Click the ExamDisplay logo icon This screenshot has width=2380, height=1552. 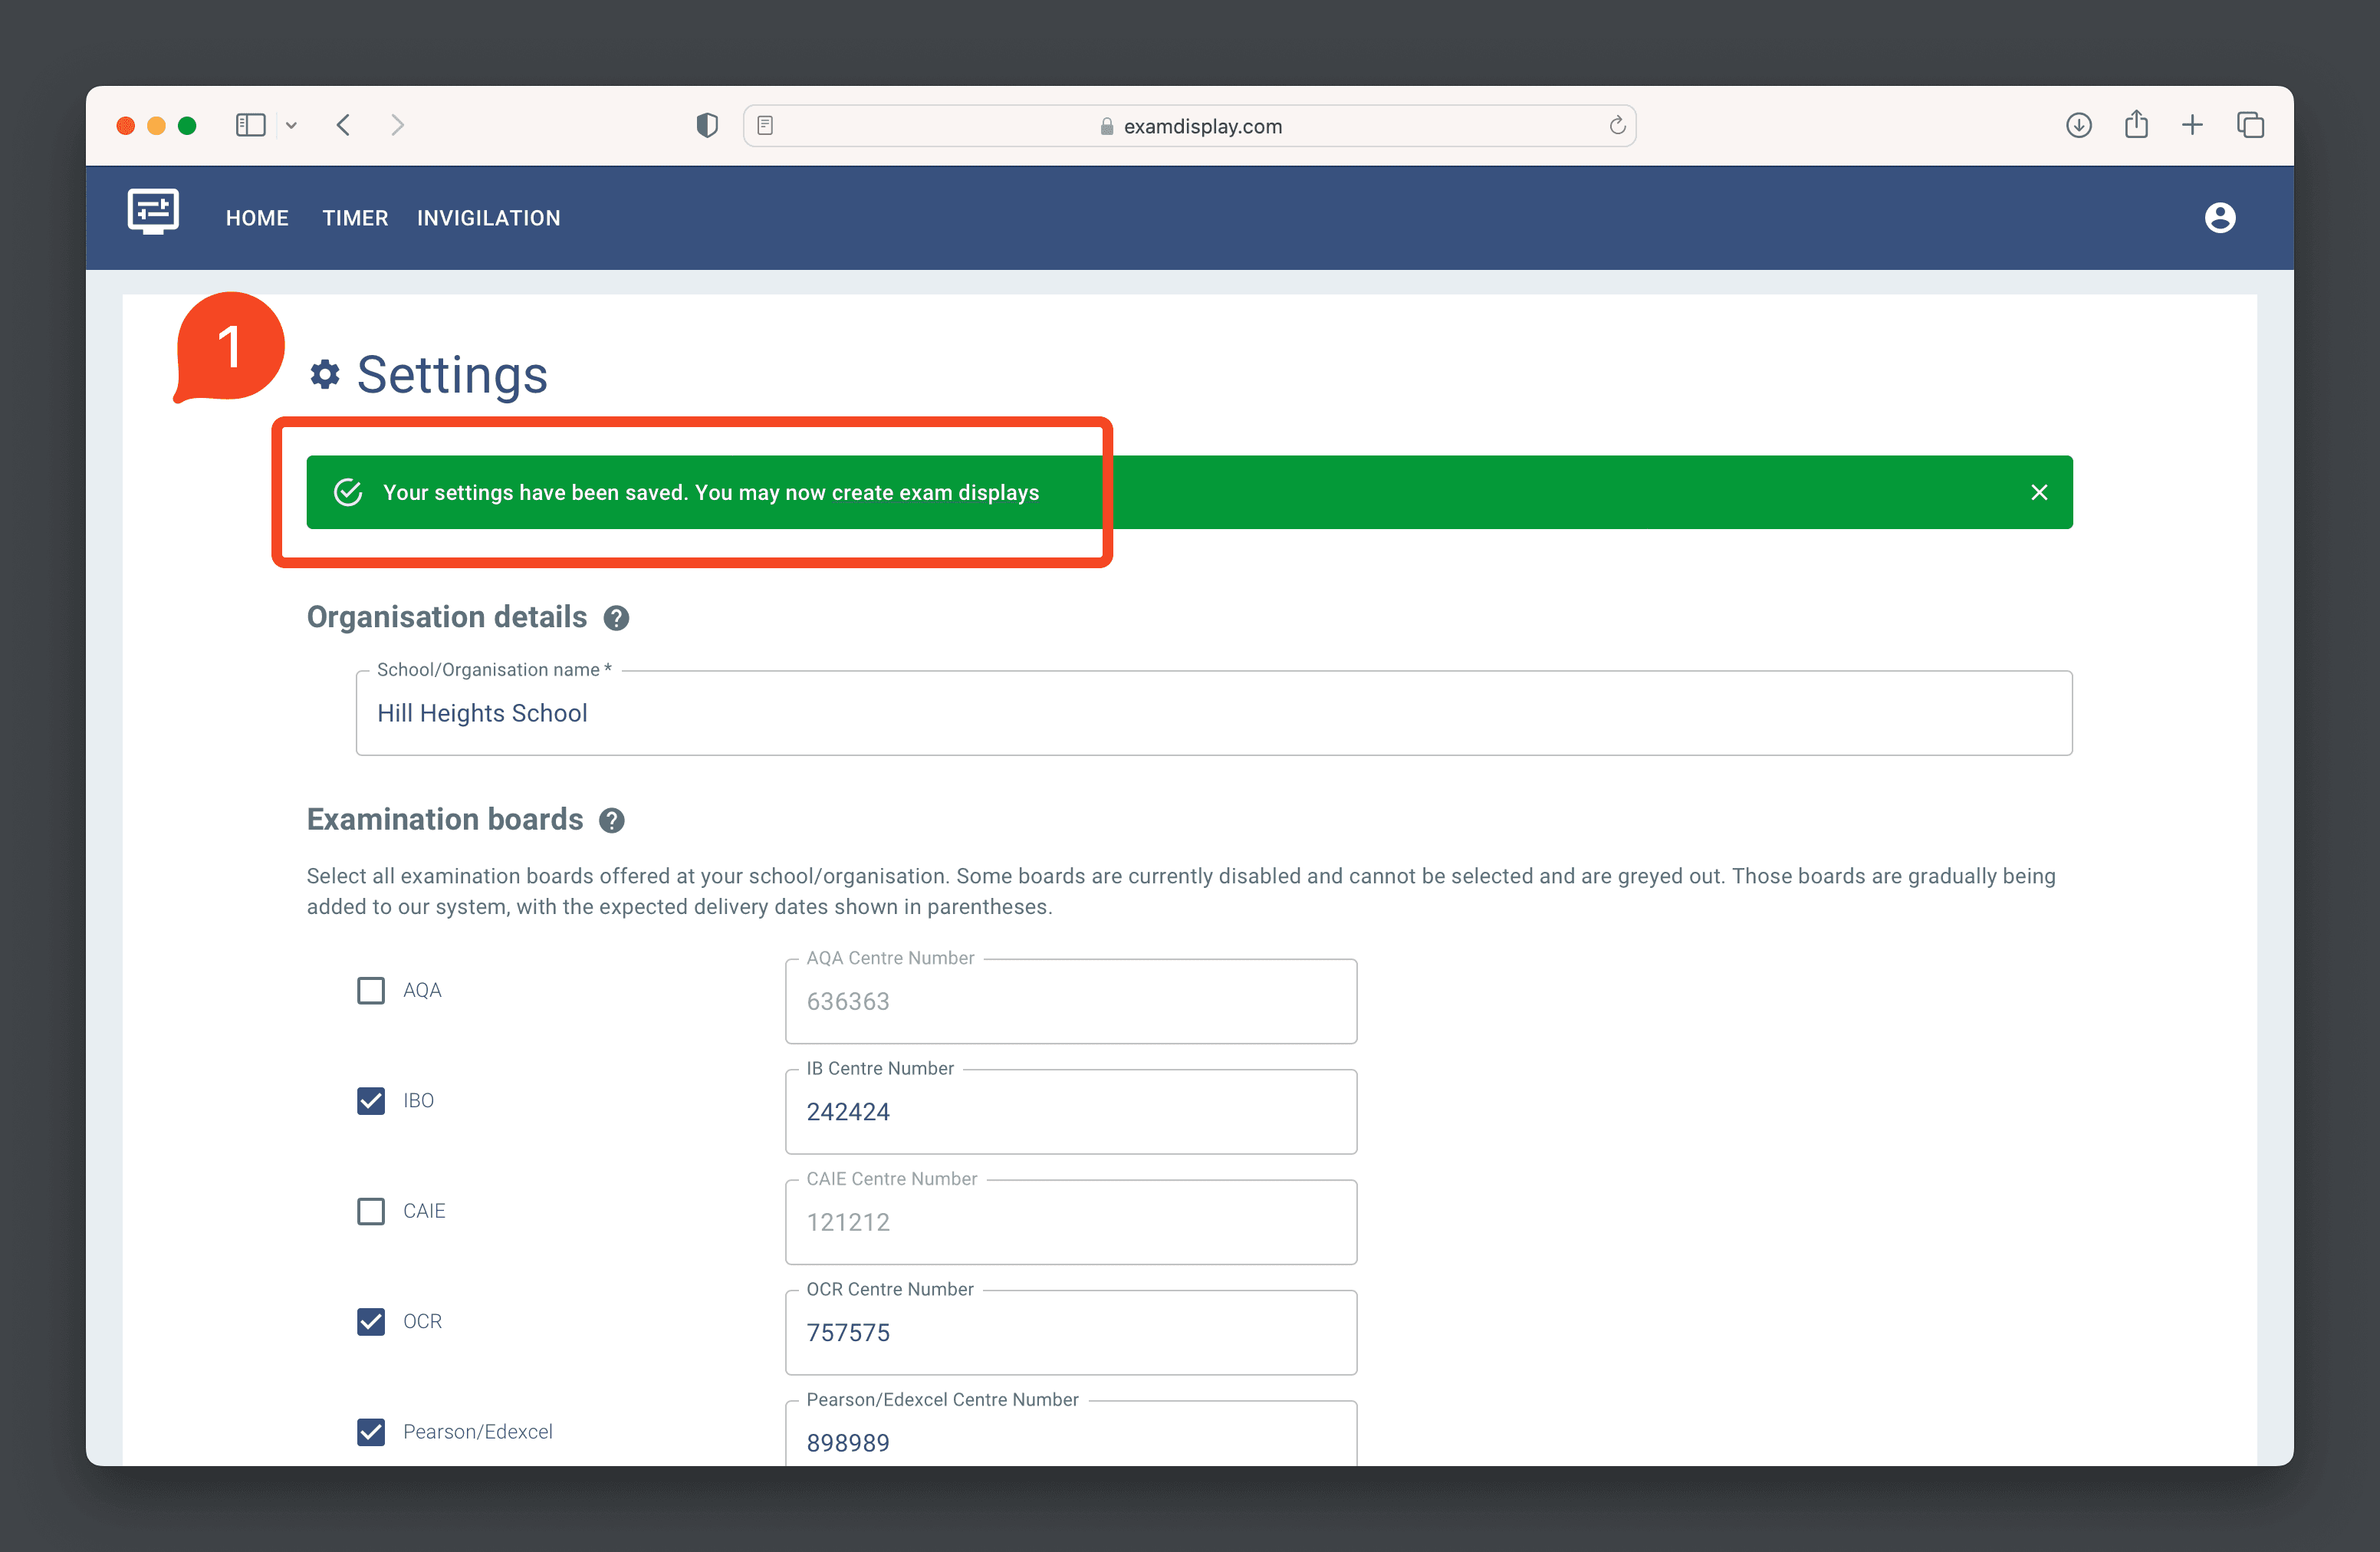click(x=153, y=212)
